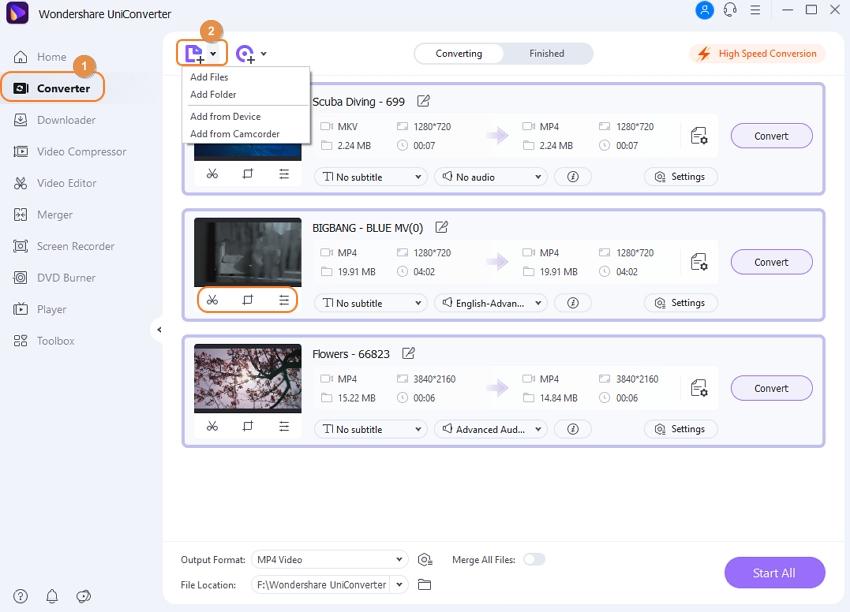850x612 pixels.
Task: Click Convert on the BIGBANG row
Action: tap(771, 261)
